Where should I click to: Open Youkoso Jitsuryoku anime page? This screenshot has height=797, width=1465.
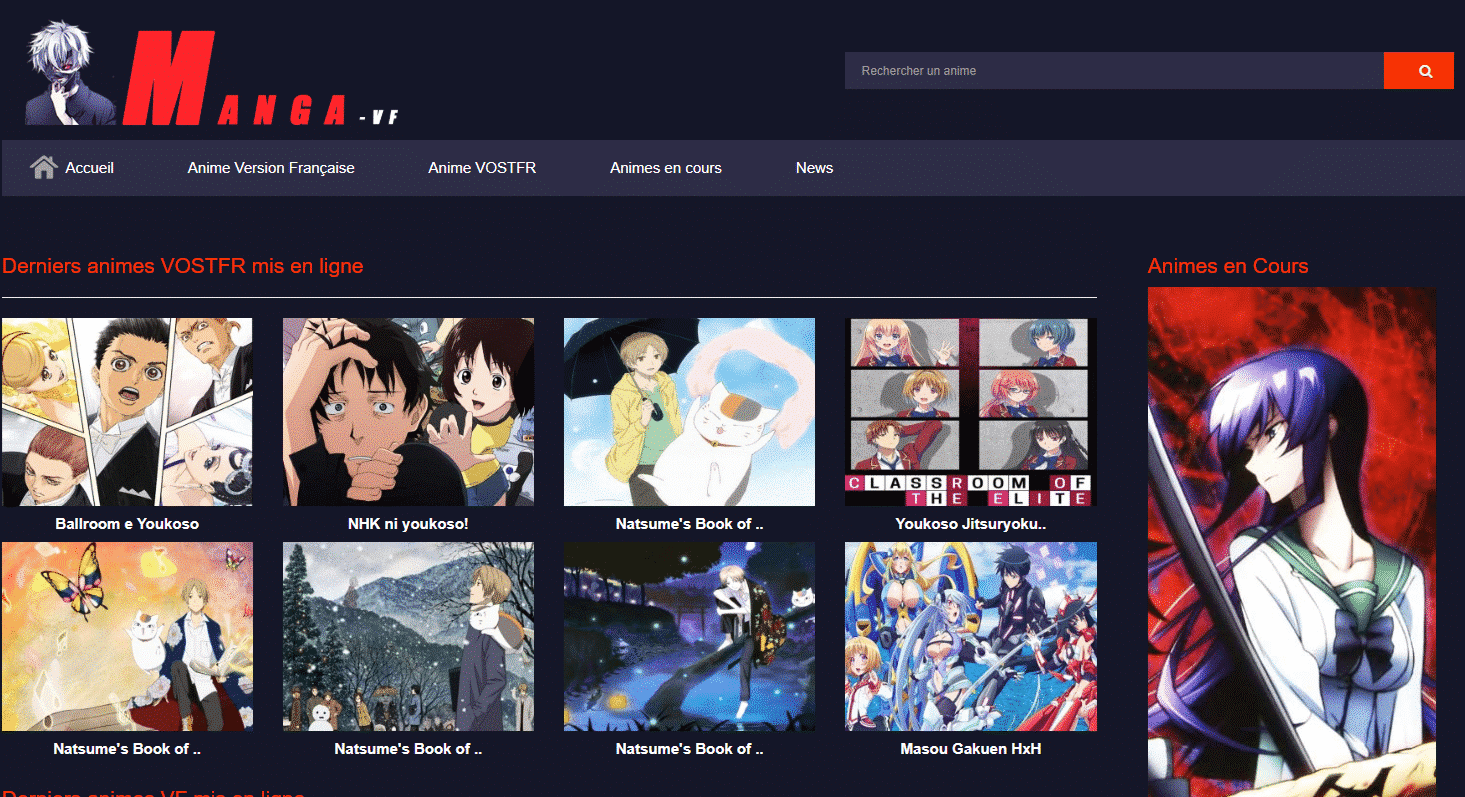[x=970, y=523]
